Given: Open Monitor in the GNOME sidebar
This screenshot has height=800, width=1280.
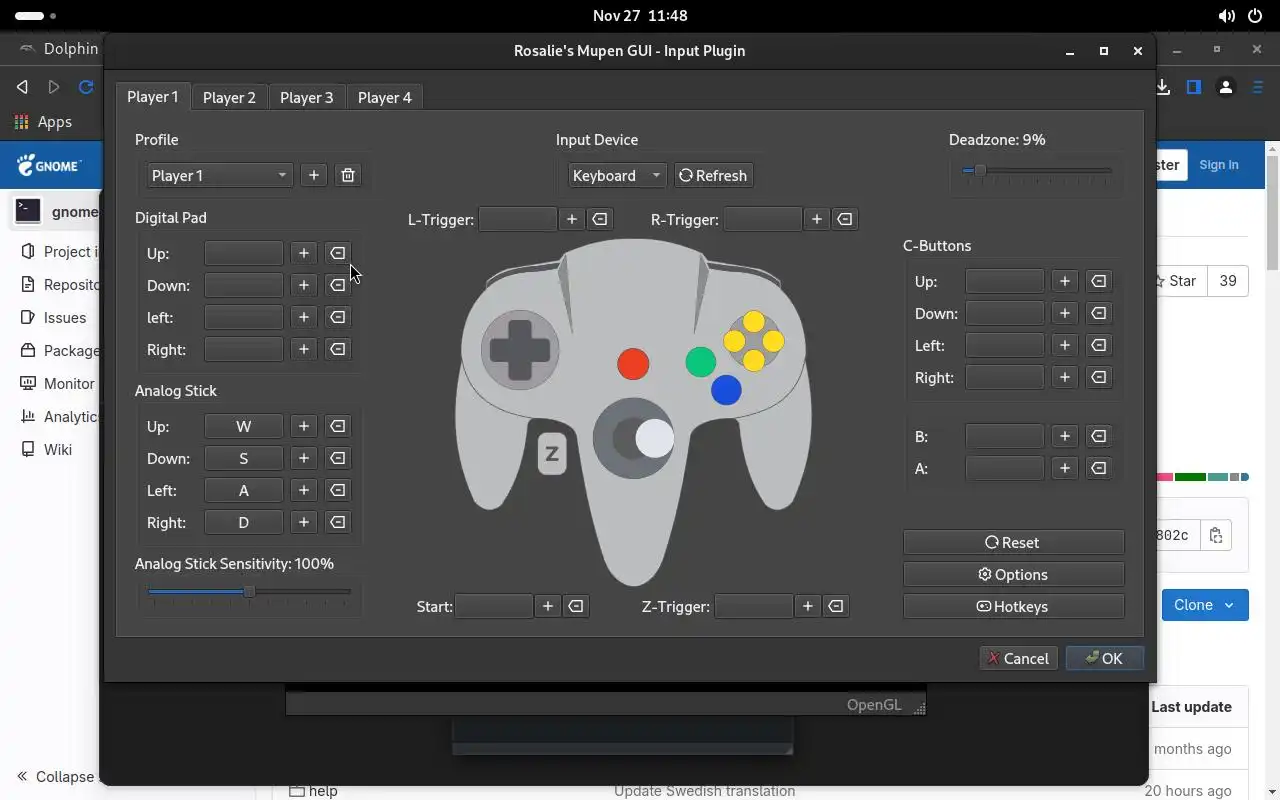Looking at the screenshot, I should [x=58, y=383].
